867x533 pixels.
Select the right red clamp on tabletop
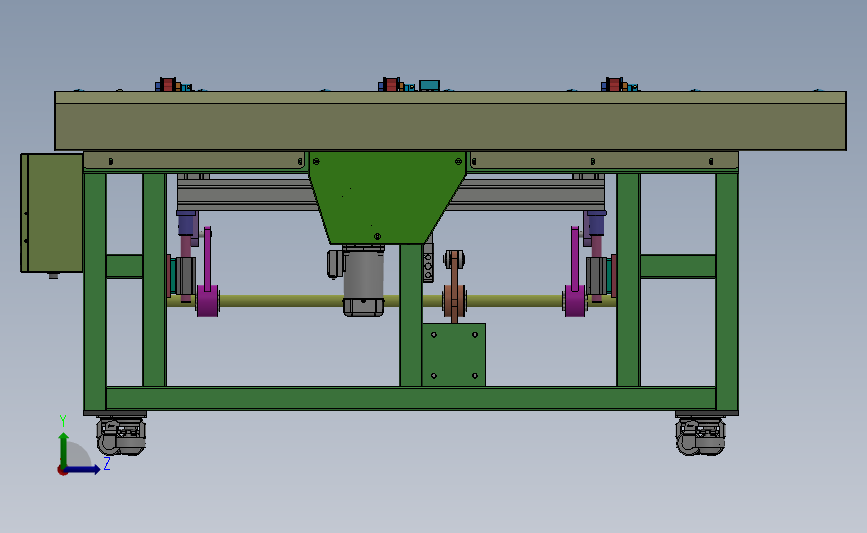[614, 85]
